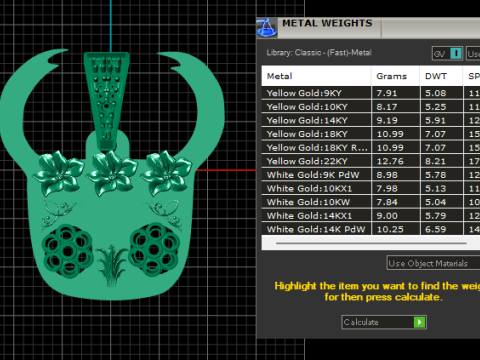Click the green arrow on Calculate

(x=420, y=322)
